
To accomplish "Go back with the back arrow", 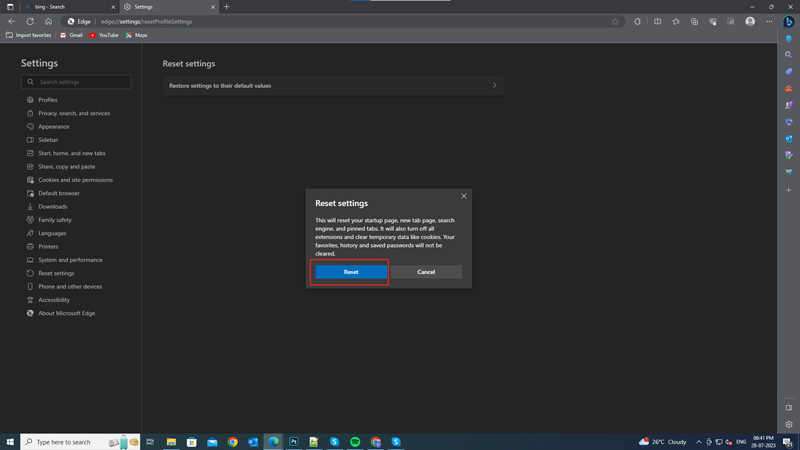I will pyautogui.click(x=12, y=21).
